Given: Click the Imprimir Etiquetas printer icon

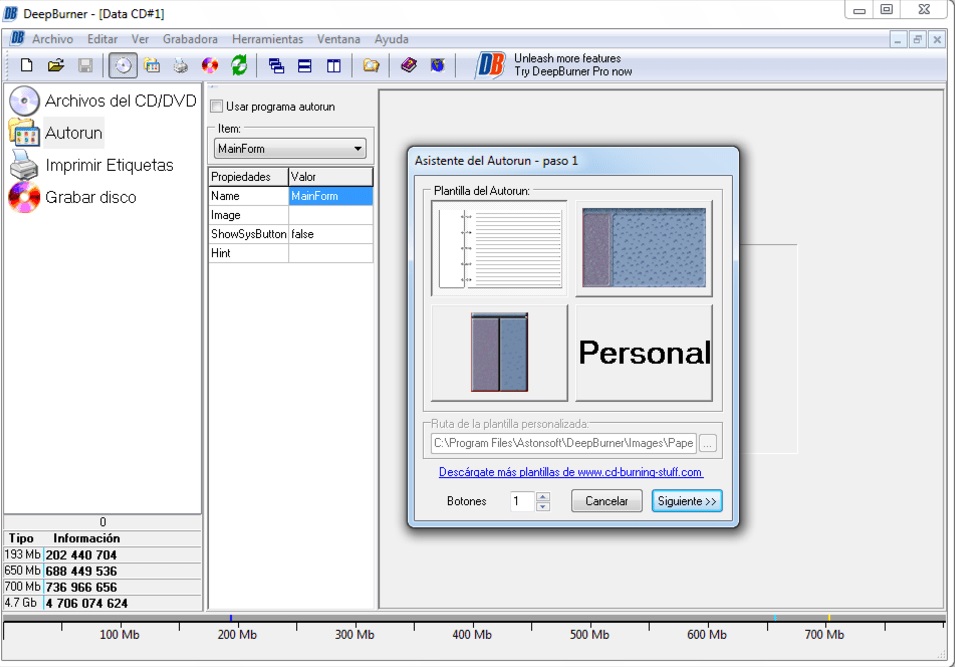Looking at the screenshot, I should coord(24,164).
